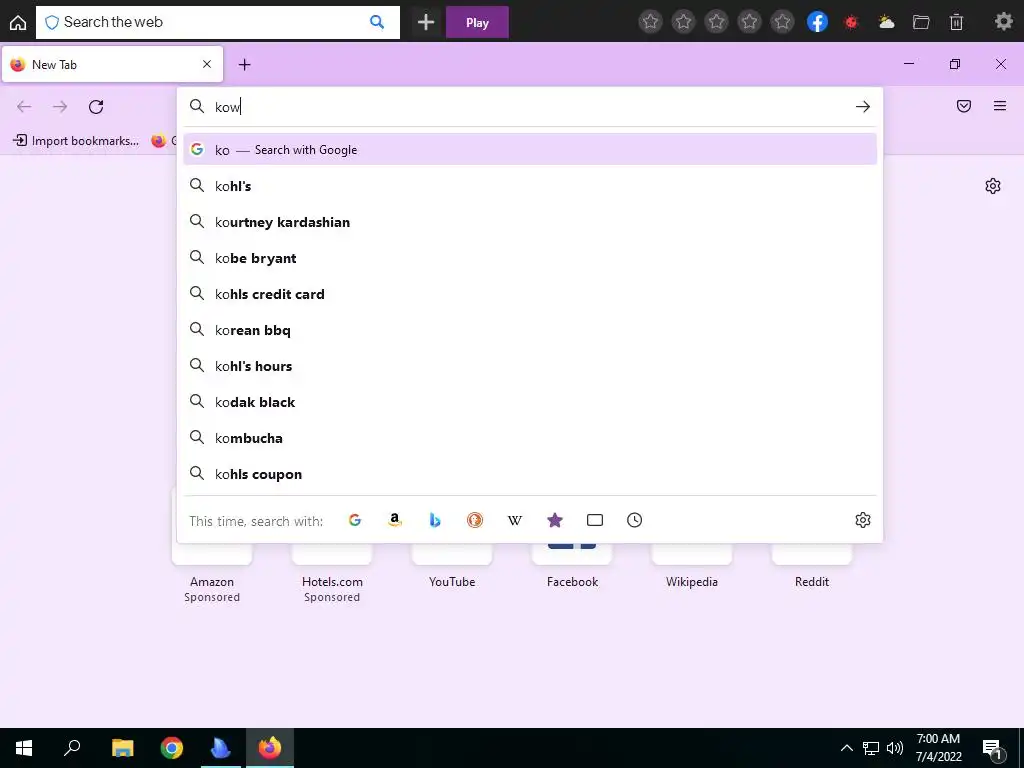The width and height of the screenshot is (1024, 768).
Task: Click the address bar containing kow
Action: (529, 106)
